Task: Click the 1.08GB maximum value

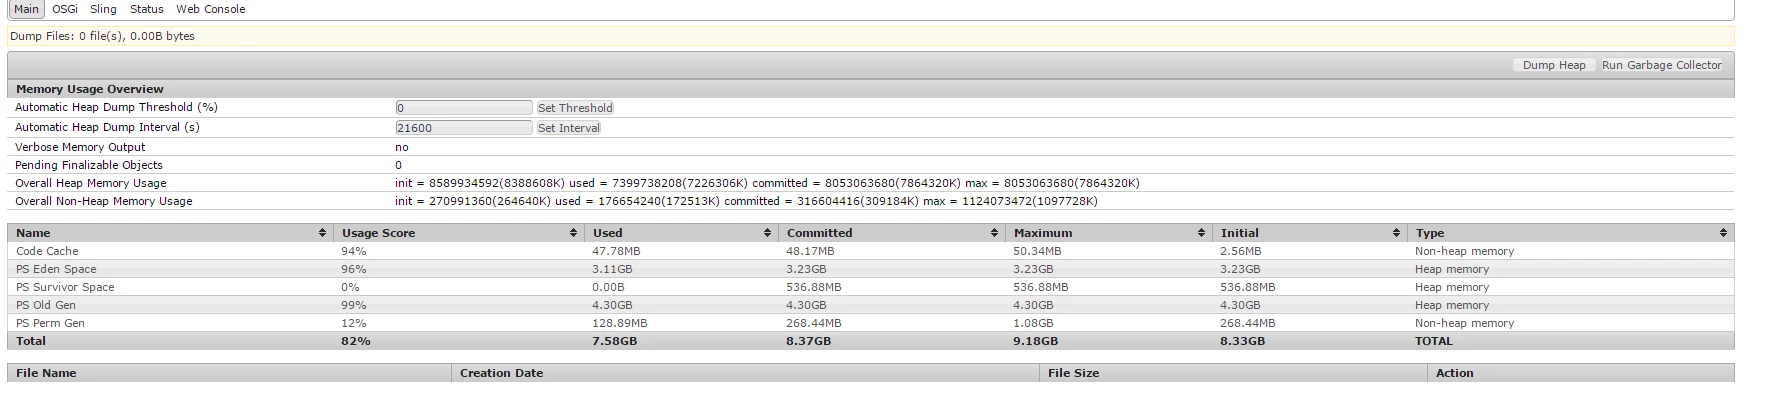Action: point(1033,323)
